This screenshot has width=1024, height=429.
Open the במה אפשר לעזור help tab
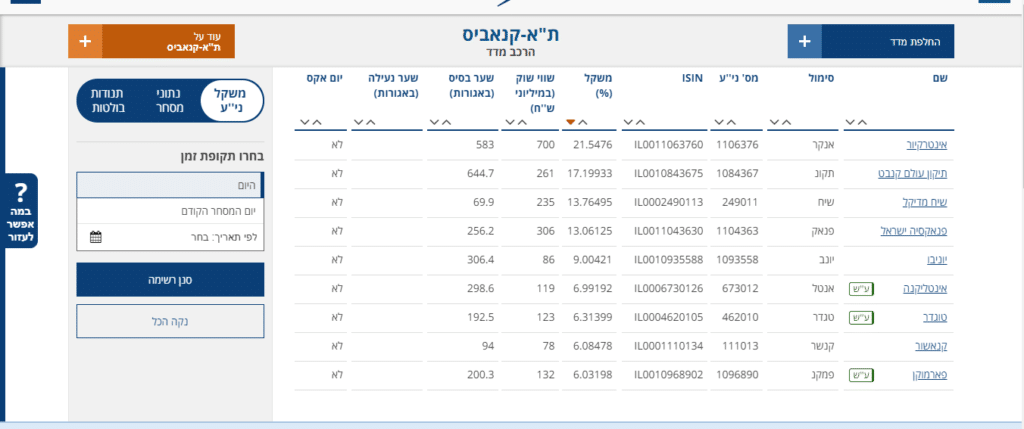tap(21, 210)
